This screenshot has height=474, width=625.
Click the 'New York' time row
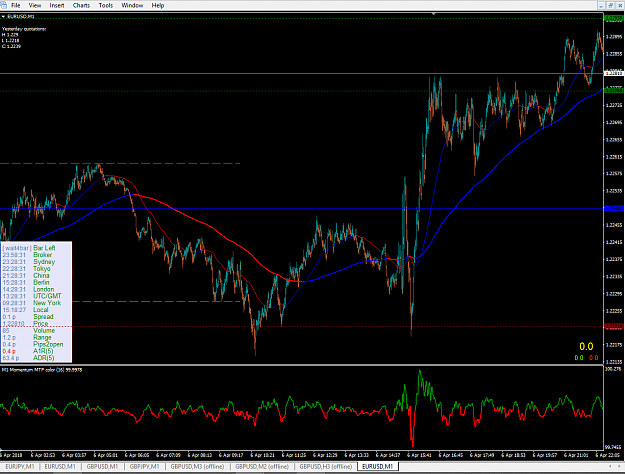32,303
